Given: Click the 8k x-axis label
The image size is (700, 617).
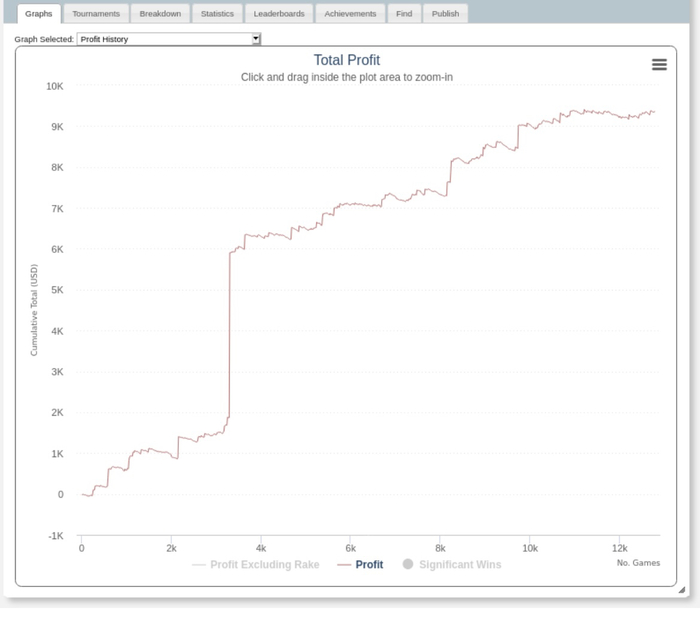Looking at the screenshot, I should pyautogui.click(x=440, y=548).
